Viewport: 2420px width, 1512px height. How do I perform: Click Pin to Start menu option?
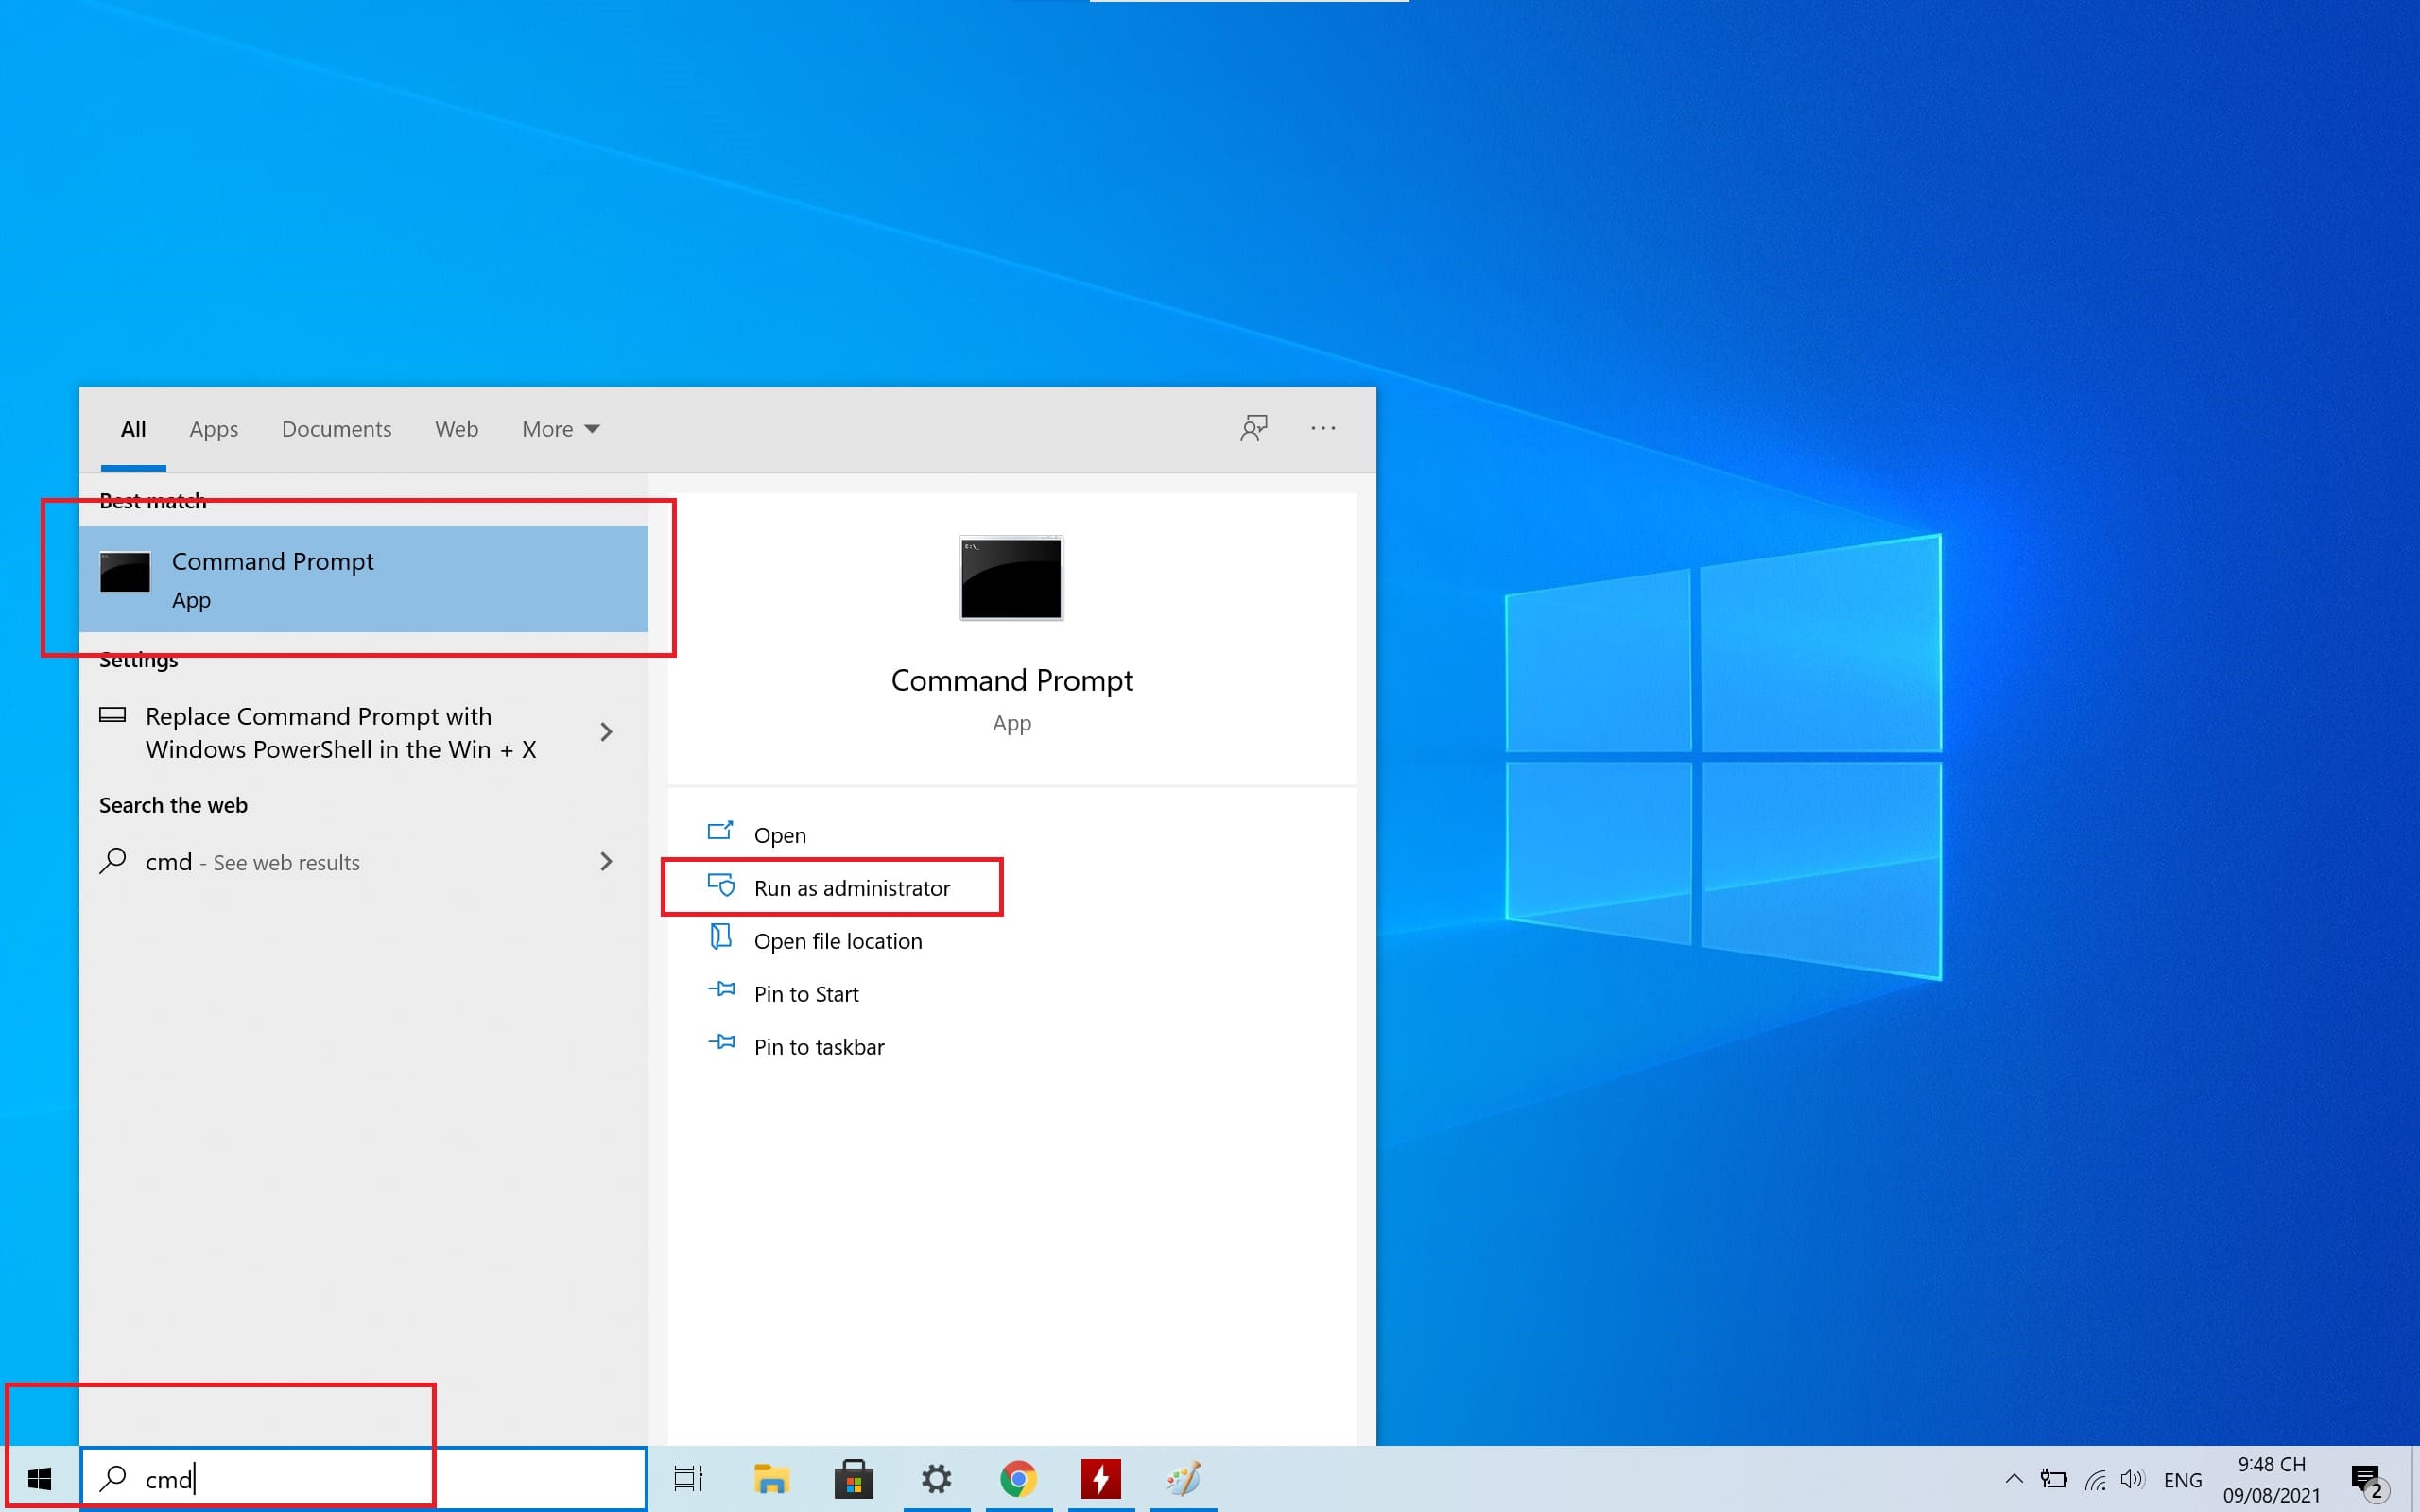804,993
